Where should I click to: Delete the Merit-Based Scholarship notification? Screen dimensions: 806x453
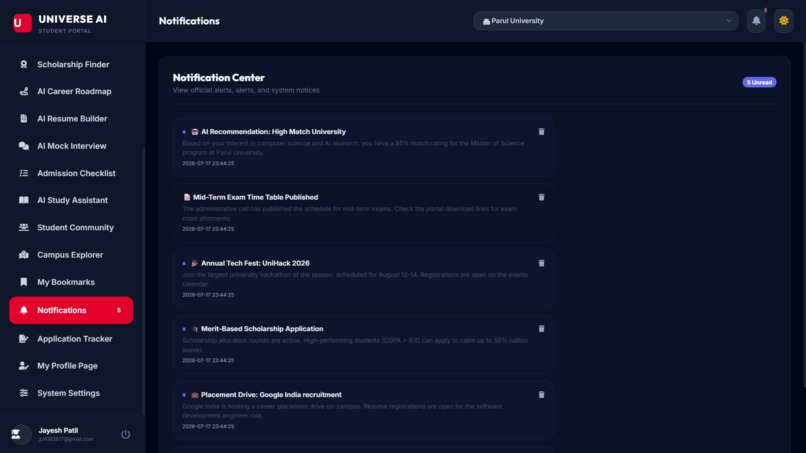541,329
